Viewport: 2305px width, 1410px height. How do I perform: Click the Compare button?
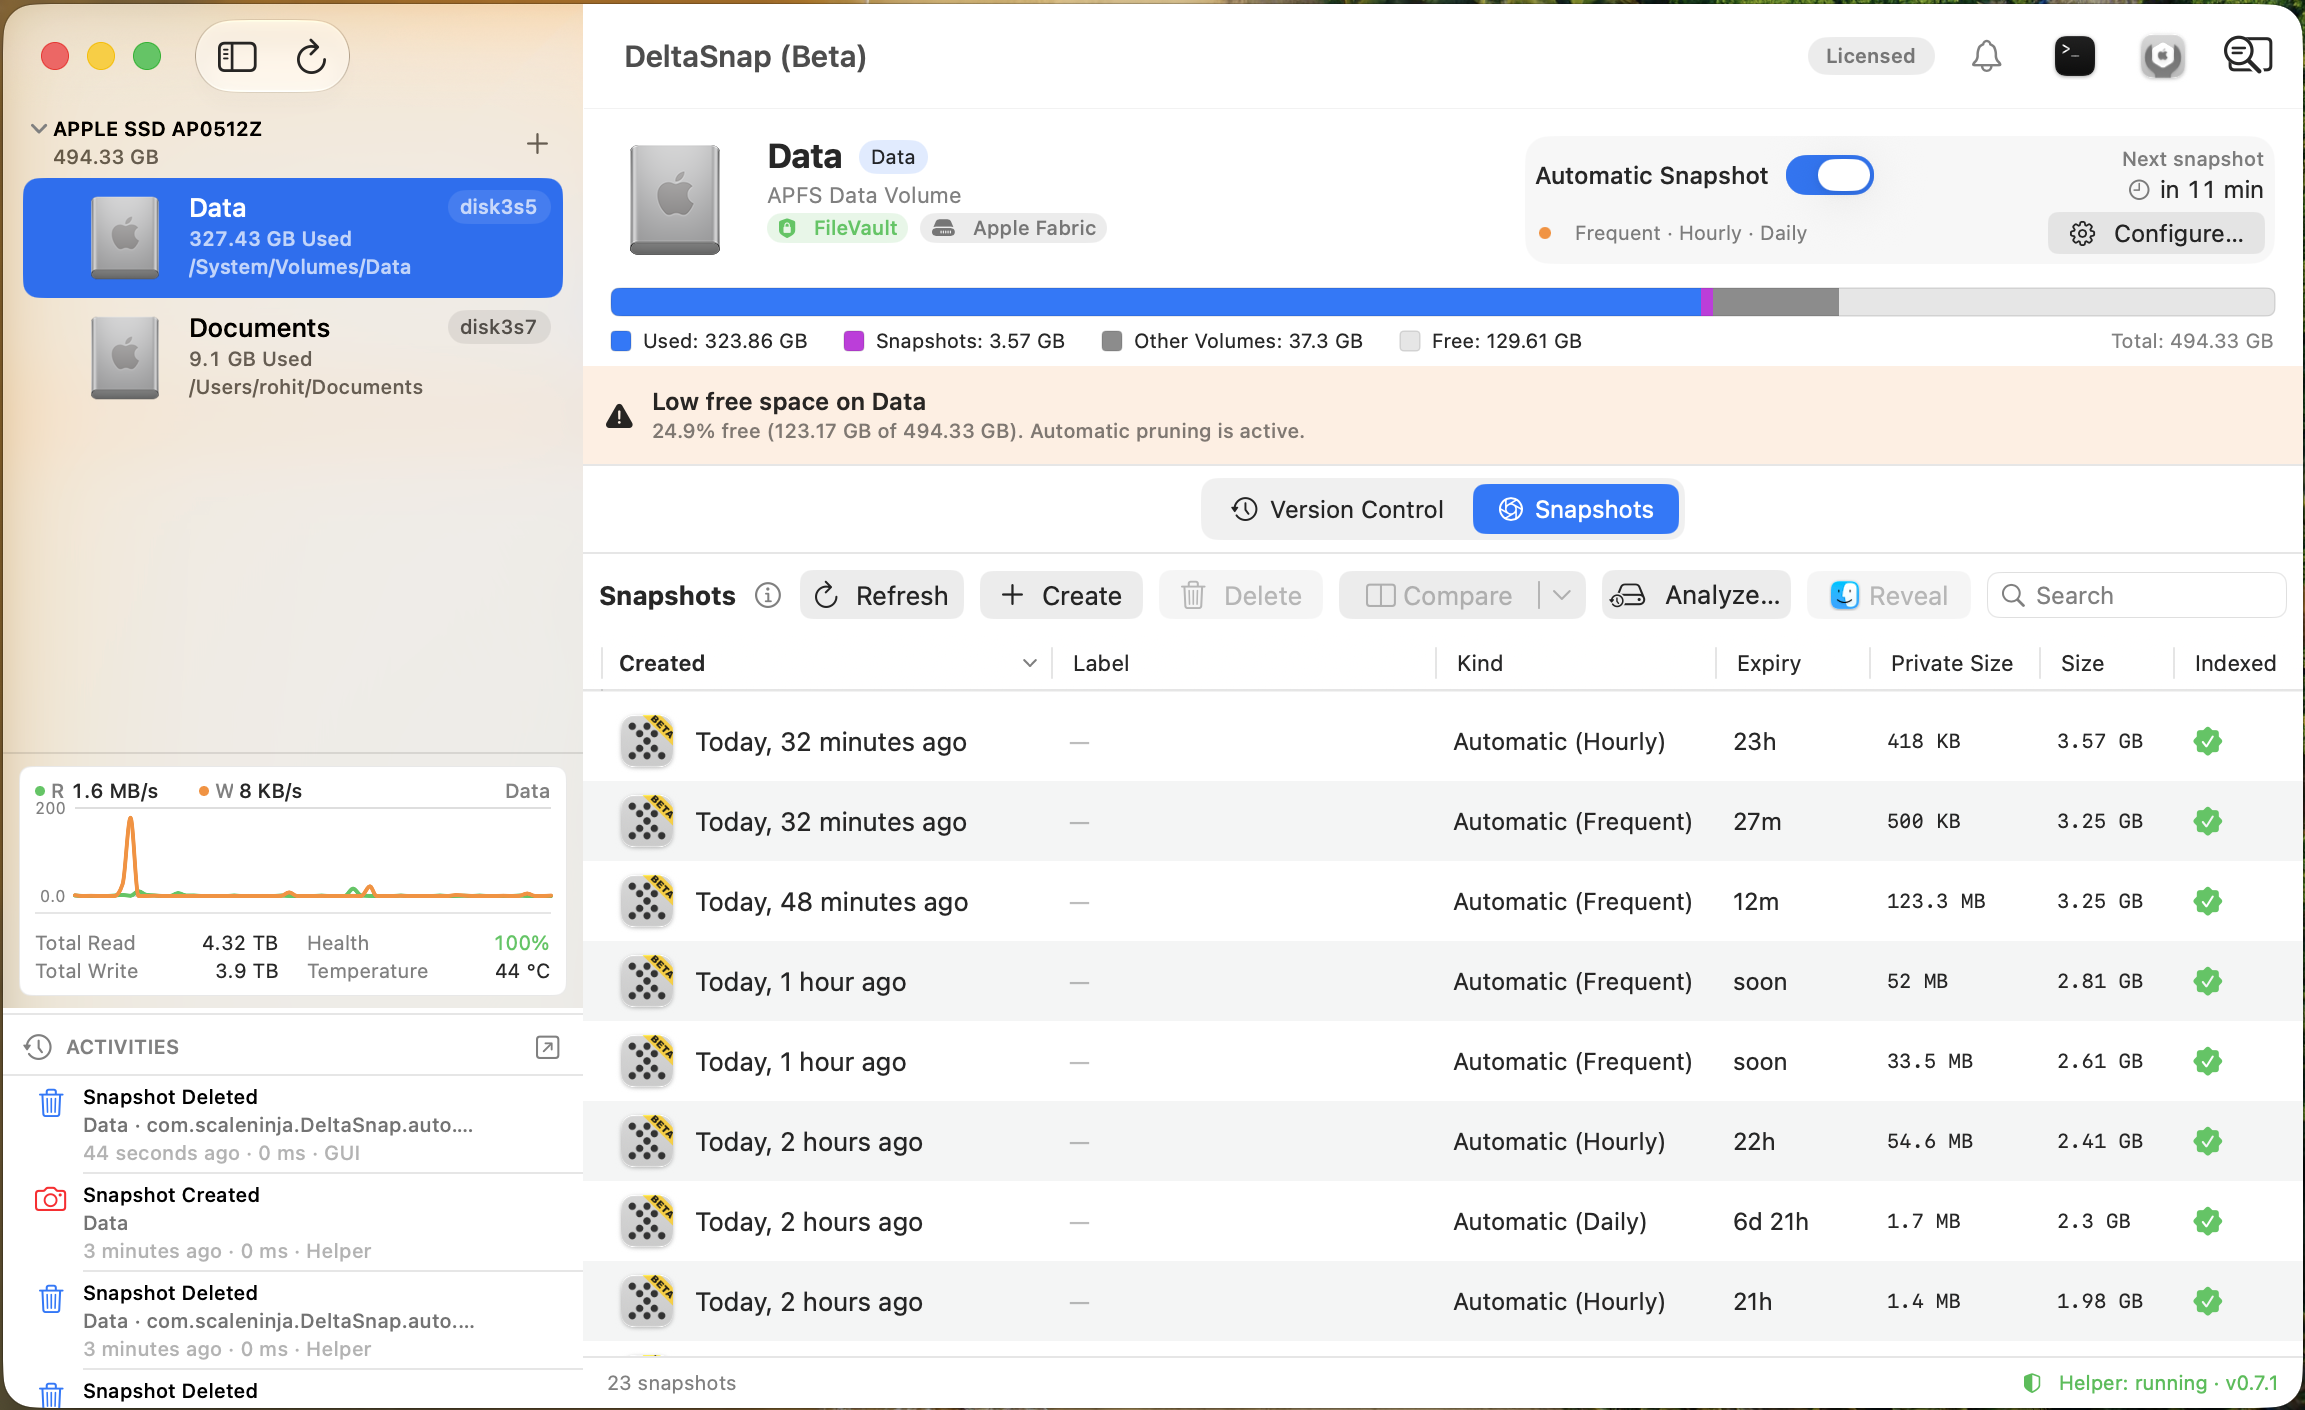click(x=1438, y=596)
